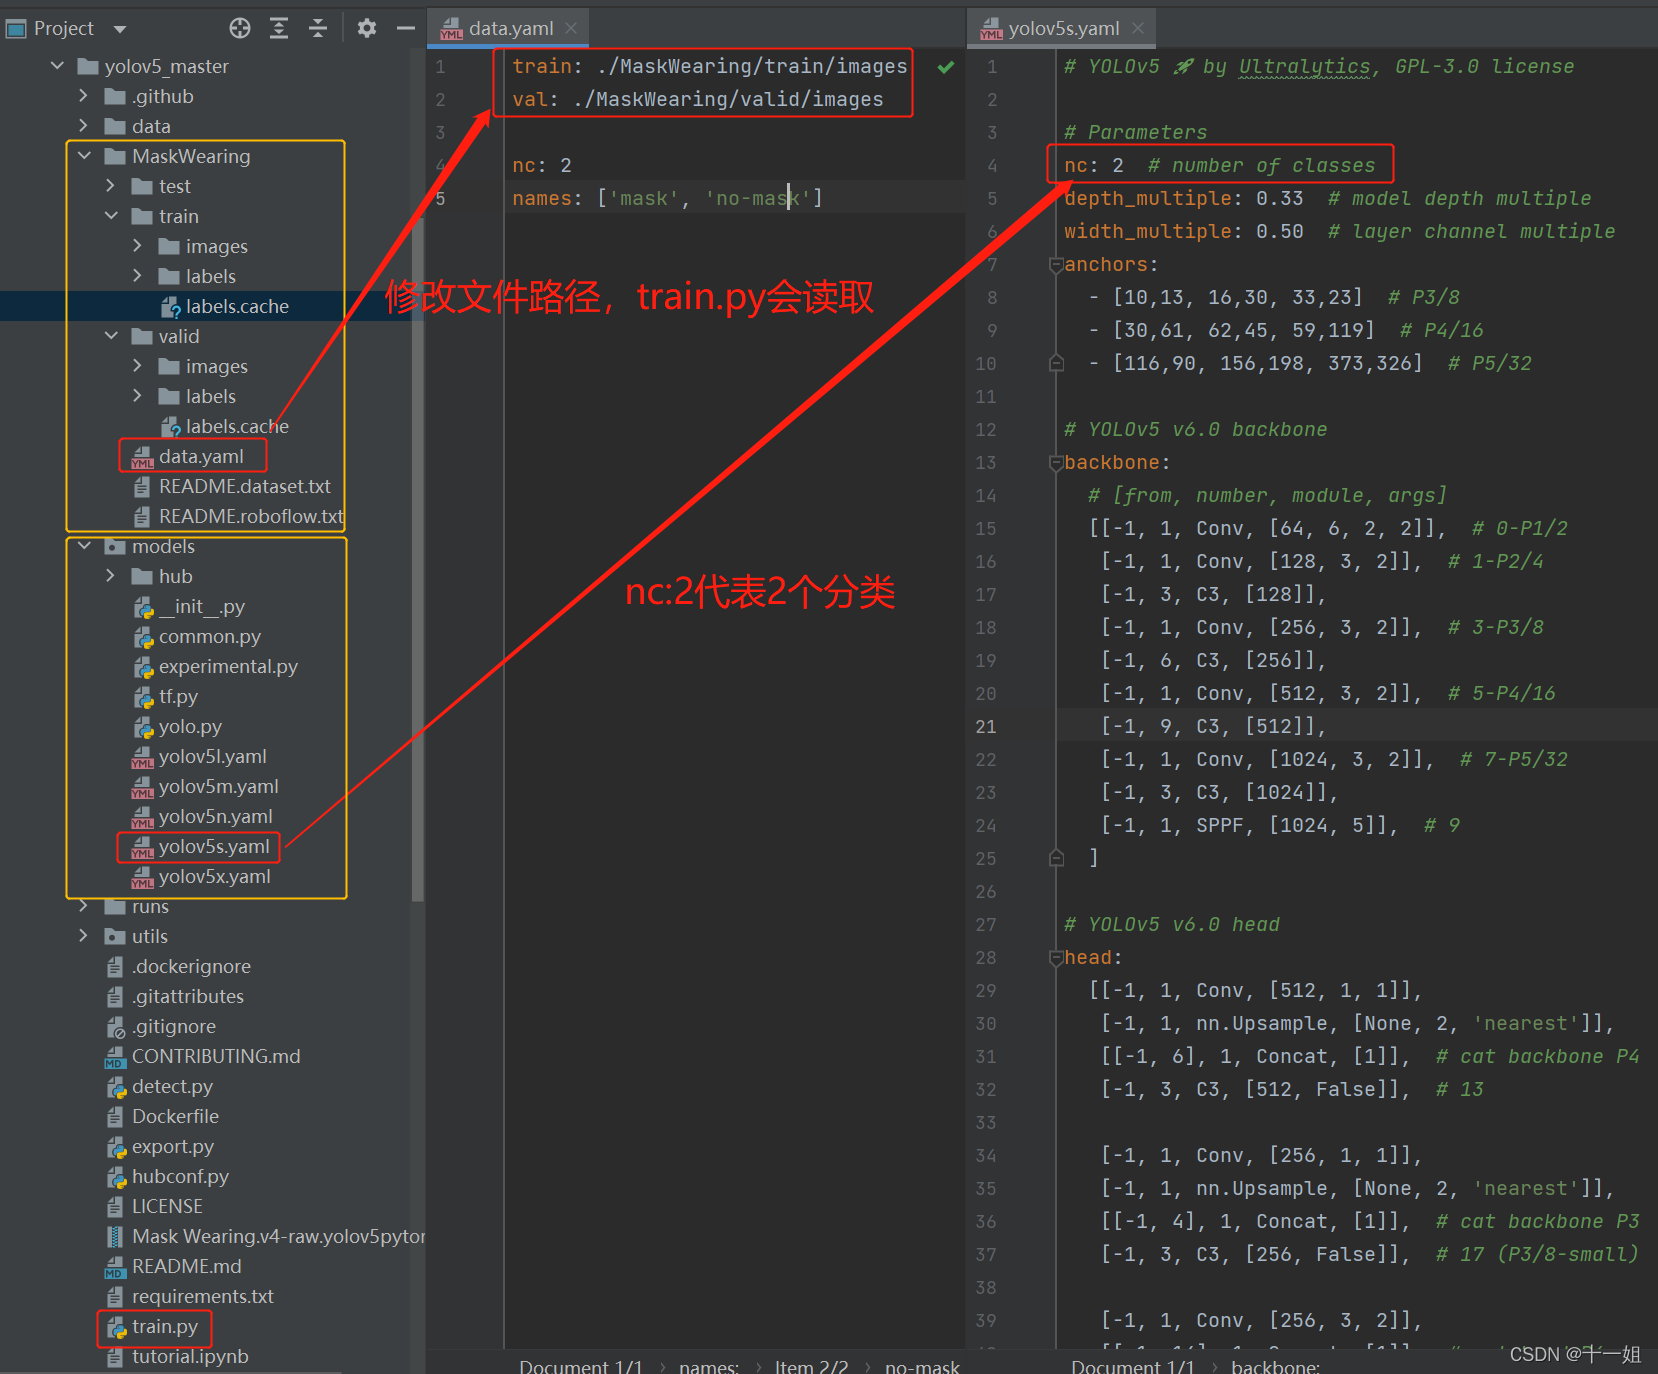
Task: Open data.yaml file icon in tree
Action: [142, 457]
